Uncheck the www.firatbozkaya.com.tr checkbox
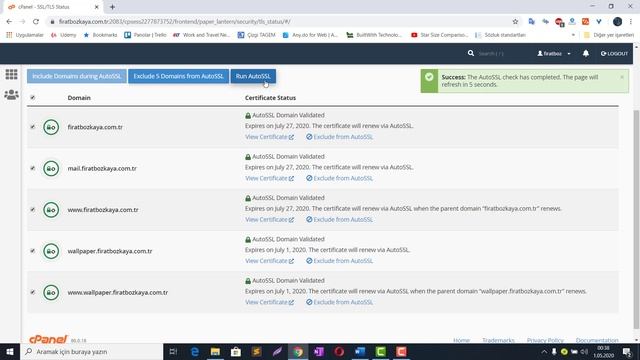640x360 pixels. point(33,210)
